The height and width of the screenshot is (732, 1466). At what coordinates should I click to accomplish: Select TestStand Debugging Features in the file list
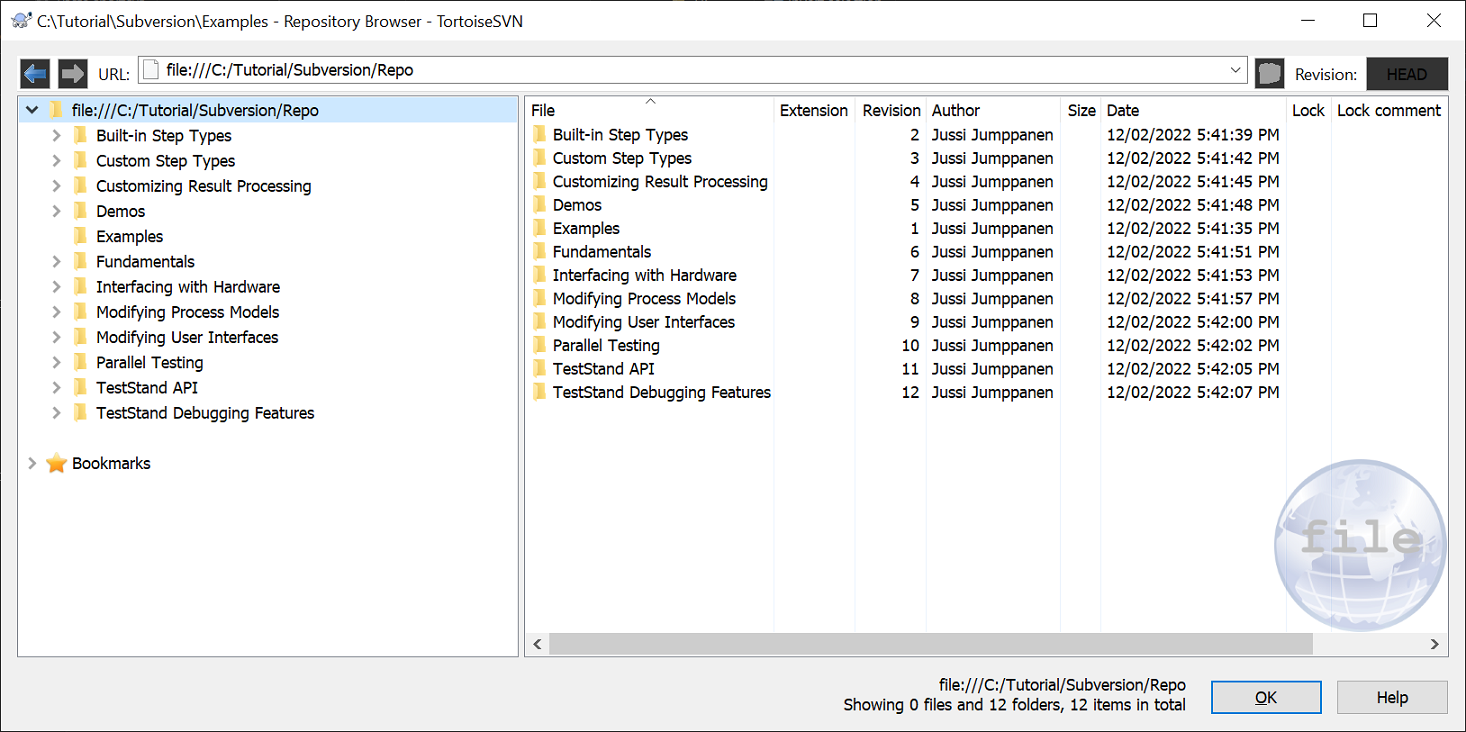661,392
